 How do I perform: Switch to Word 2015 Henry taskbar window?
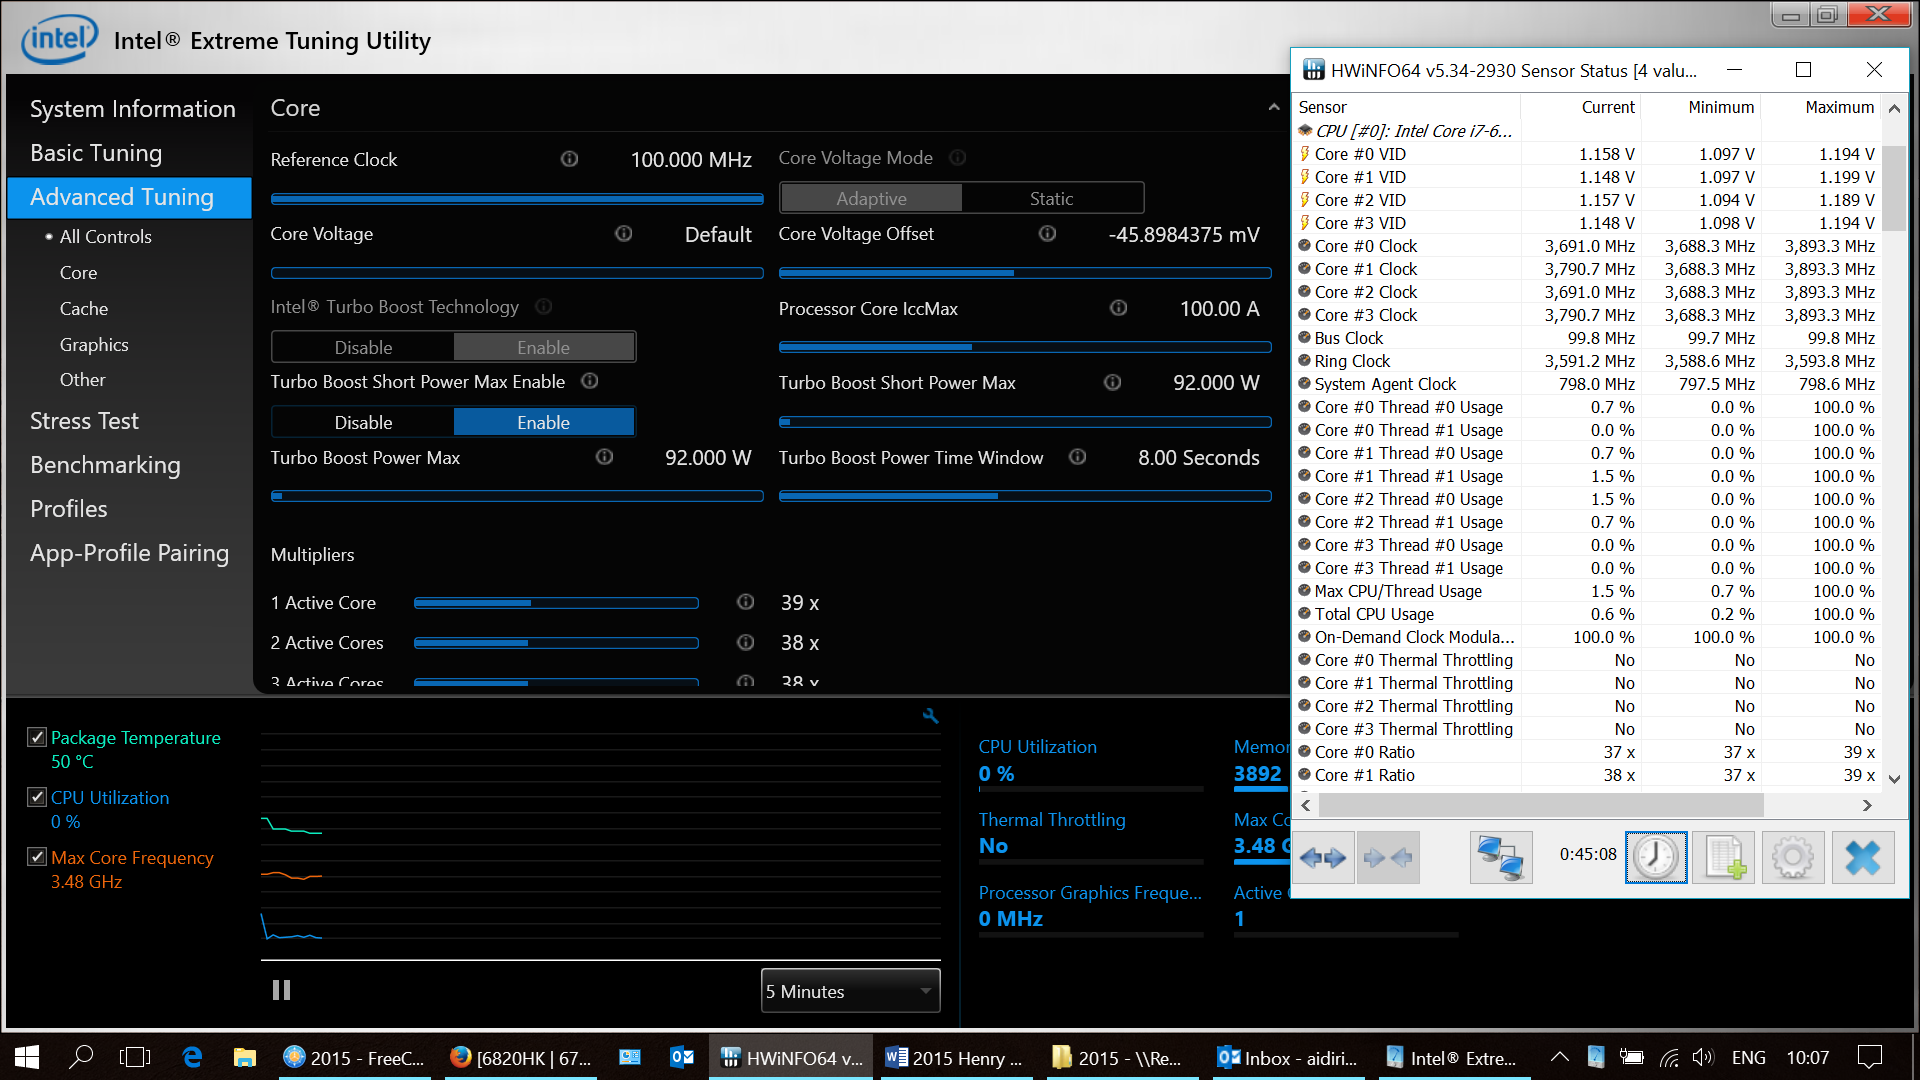[x=956, y=1057]
